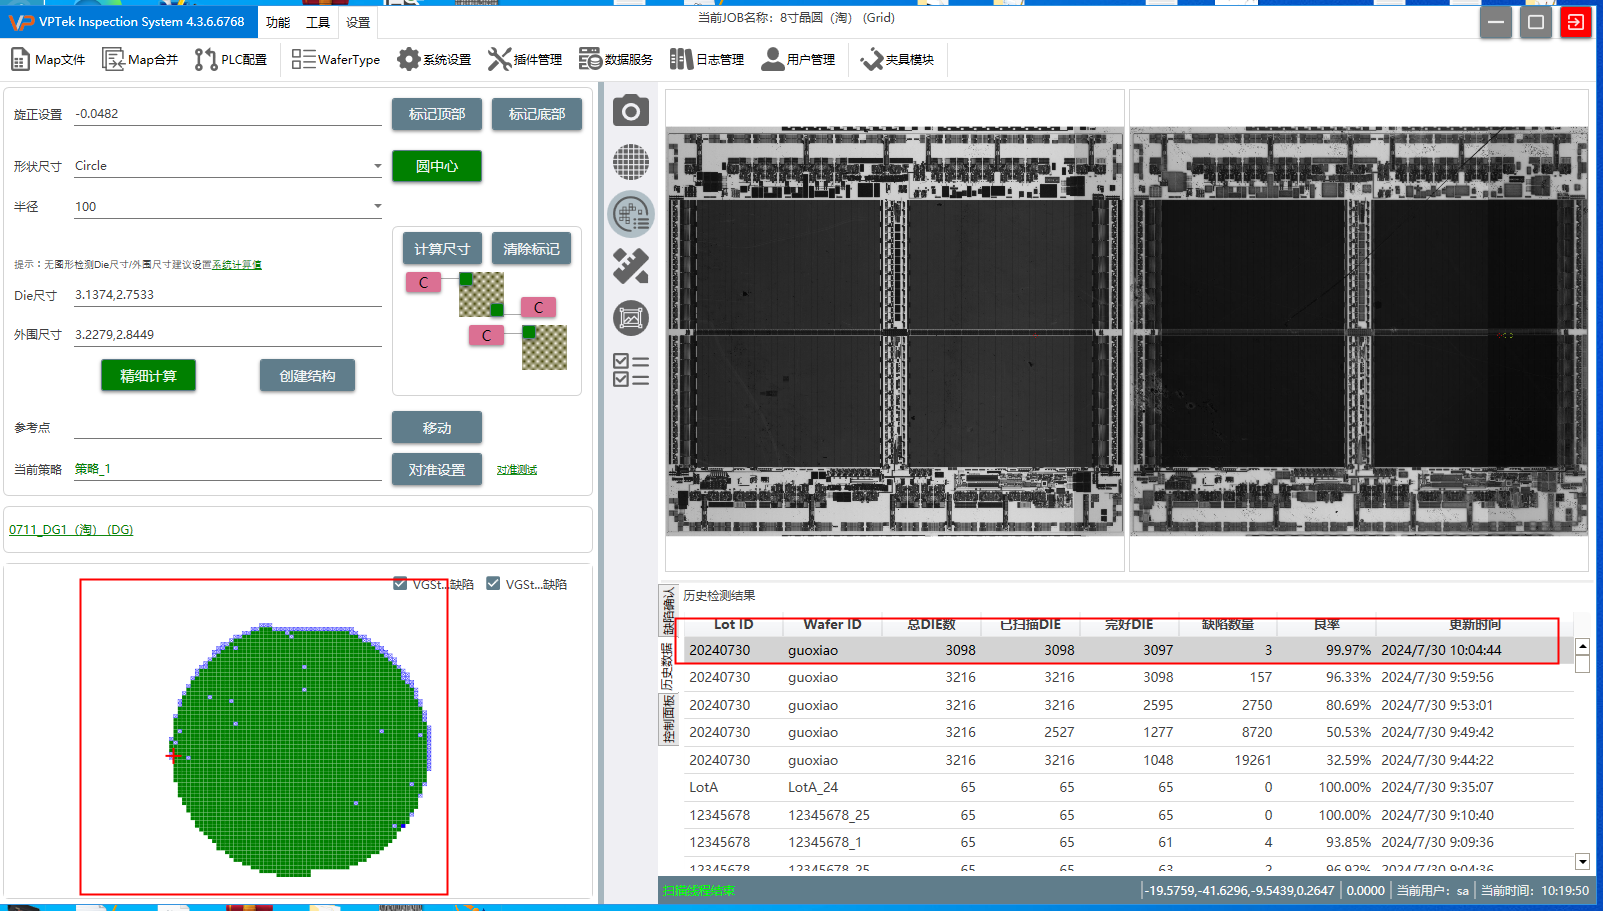Open the Map合并 tool
The image size is (1603, 911).
pos(140,60)
